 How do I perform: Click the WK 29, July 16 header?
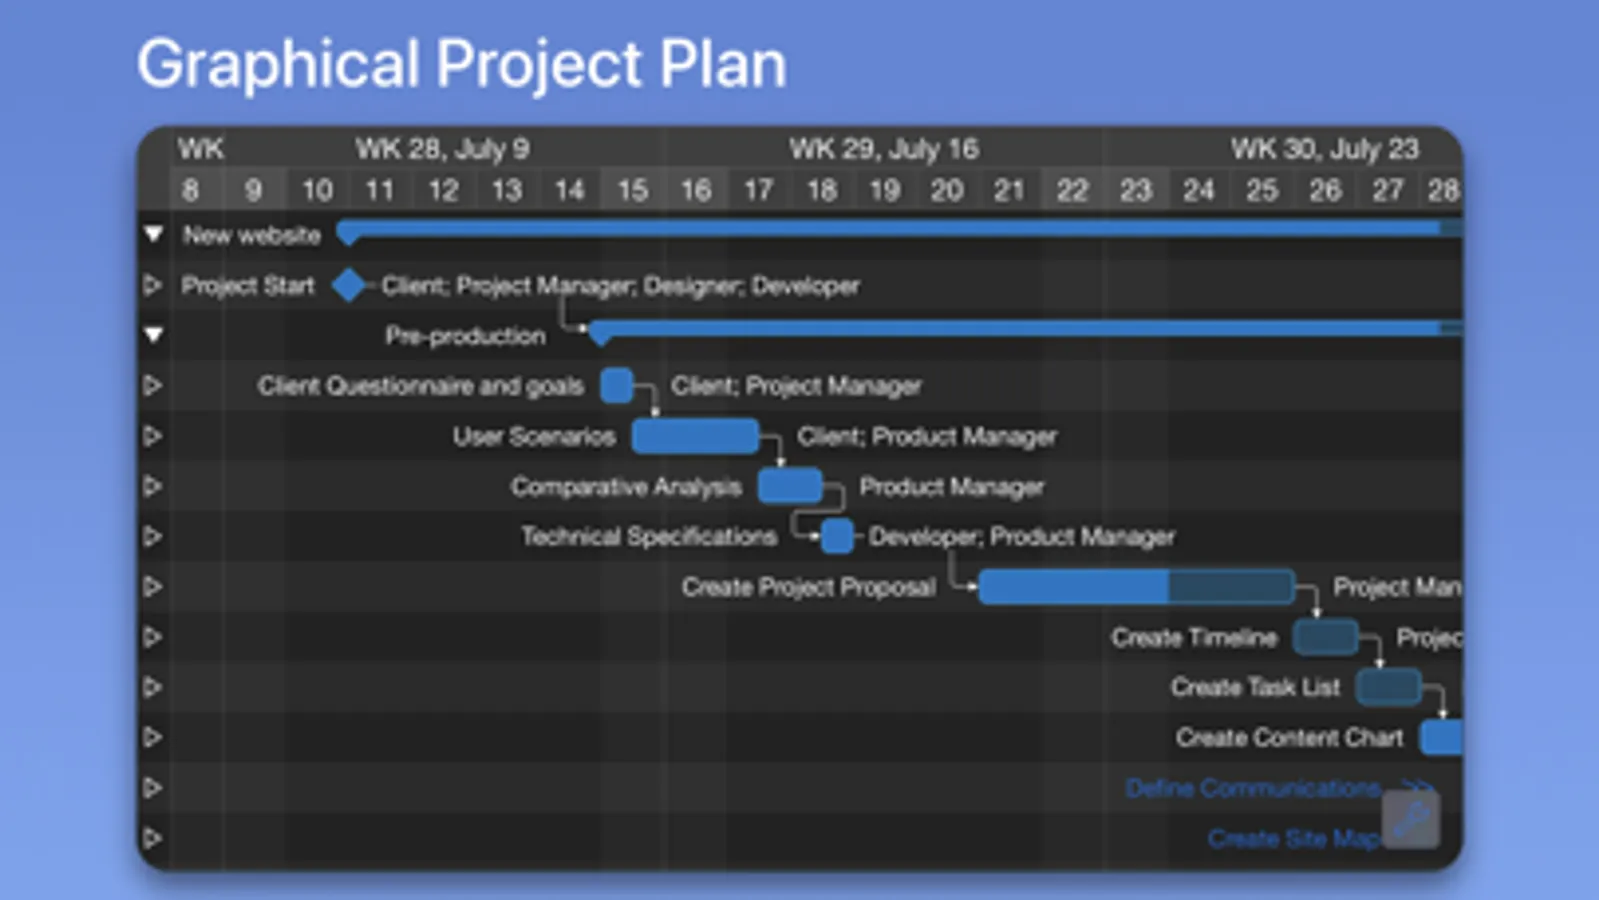(883, 149)
